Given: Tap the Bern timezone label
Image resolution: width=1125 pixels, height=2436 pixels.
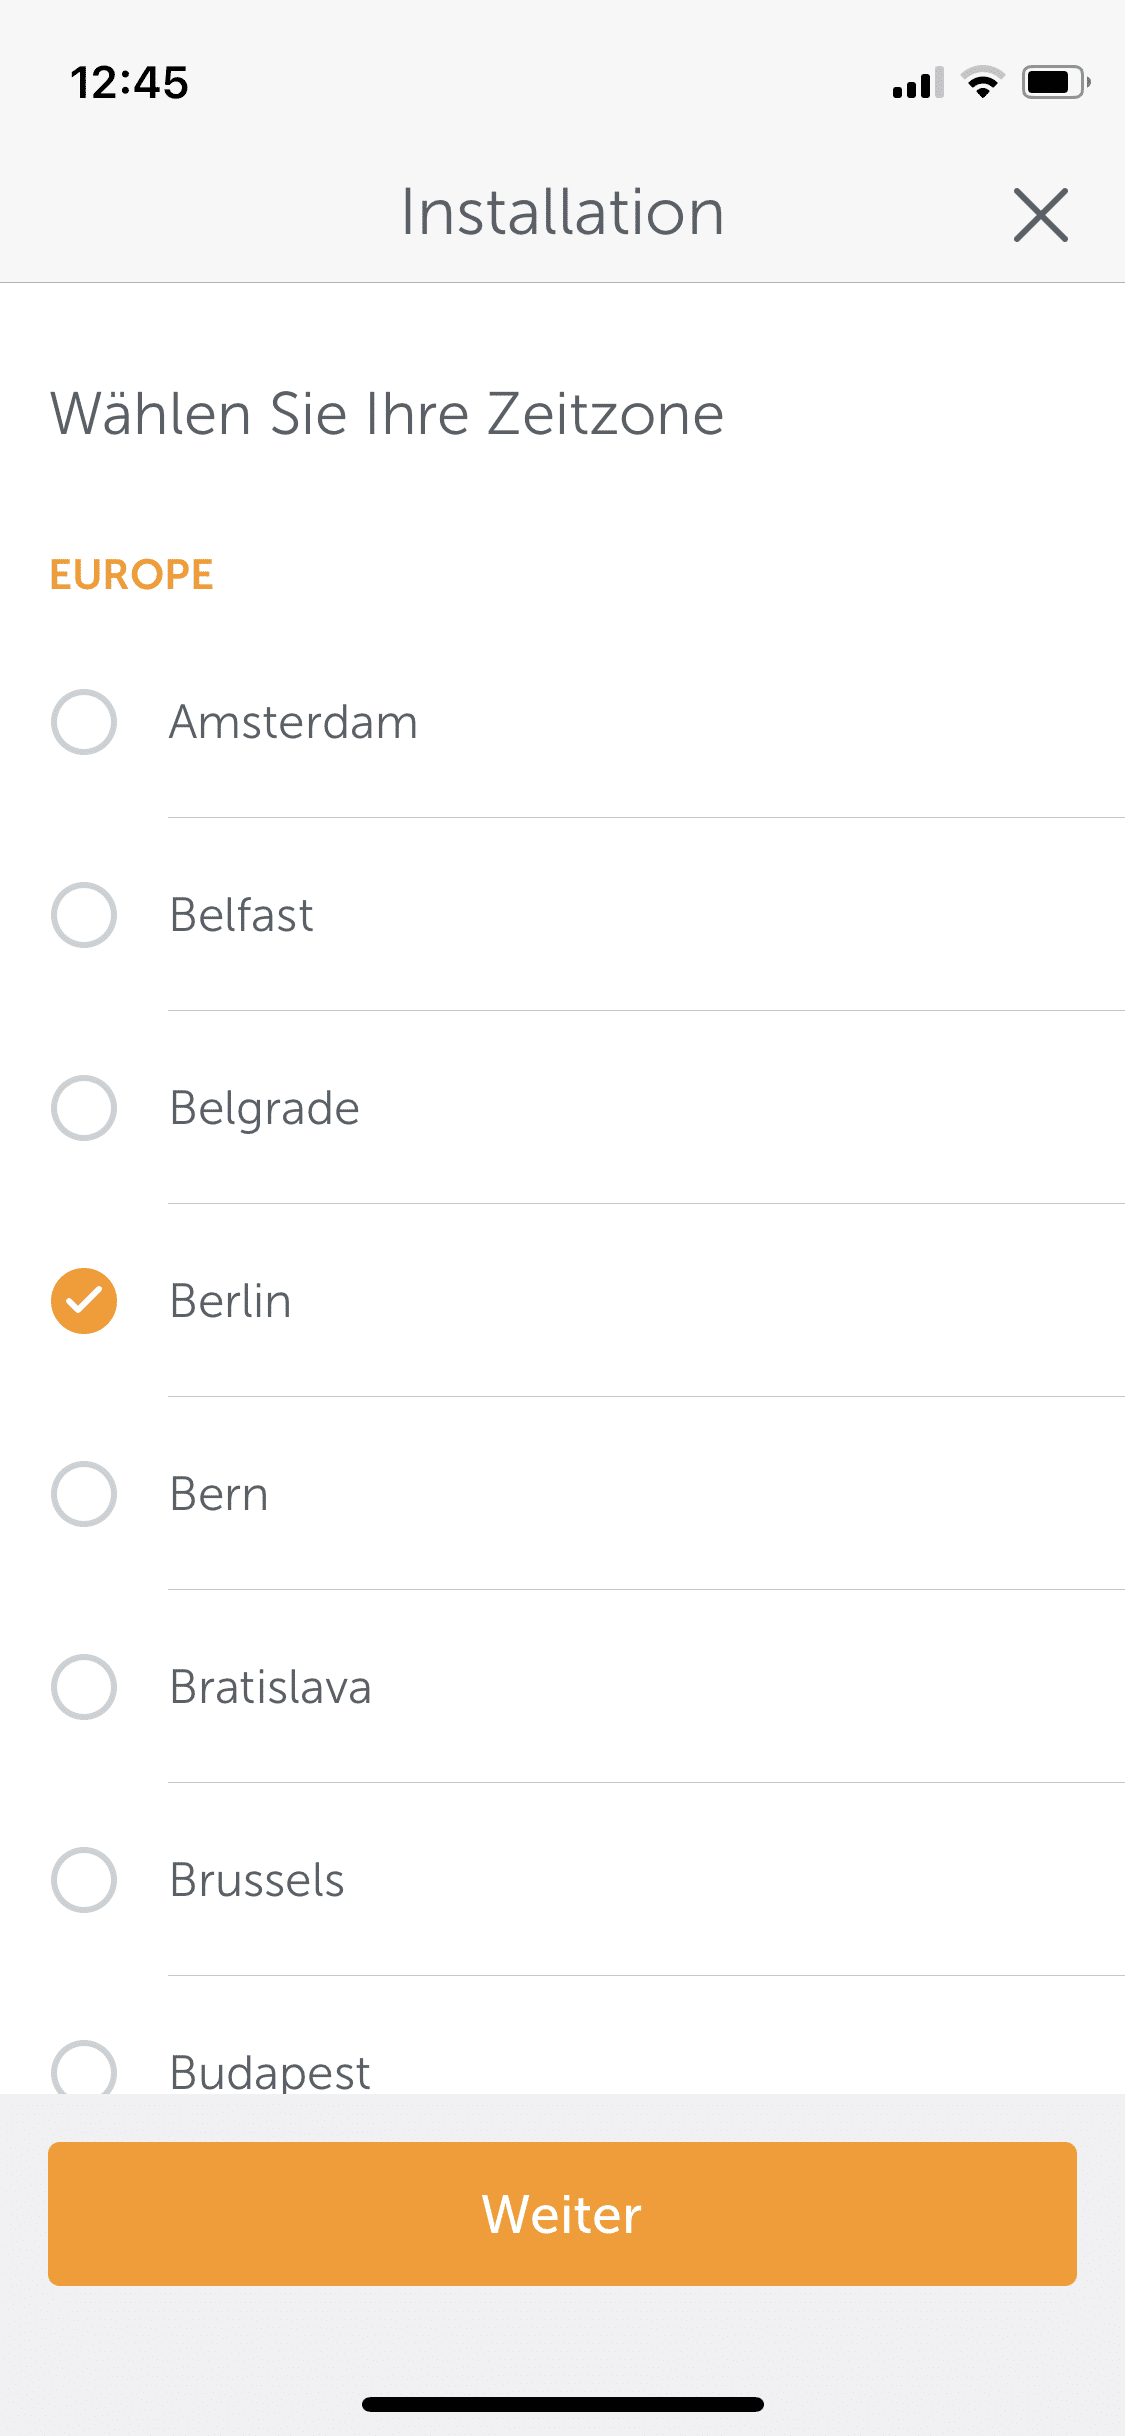Looking at the screenshot, I should (219, 1494).
